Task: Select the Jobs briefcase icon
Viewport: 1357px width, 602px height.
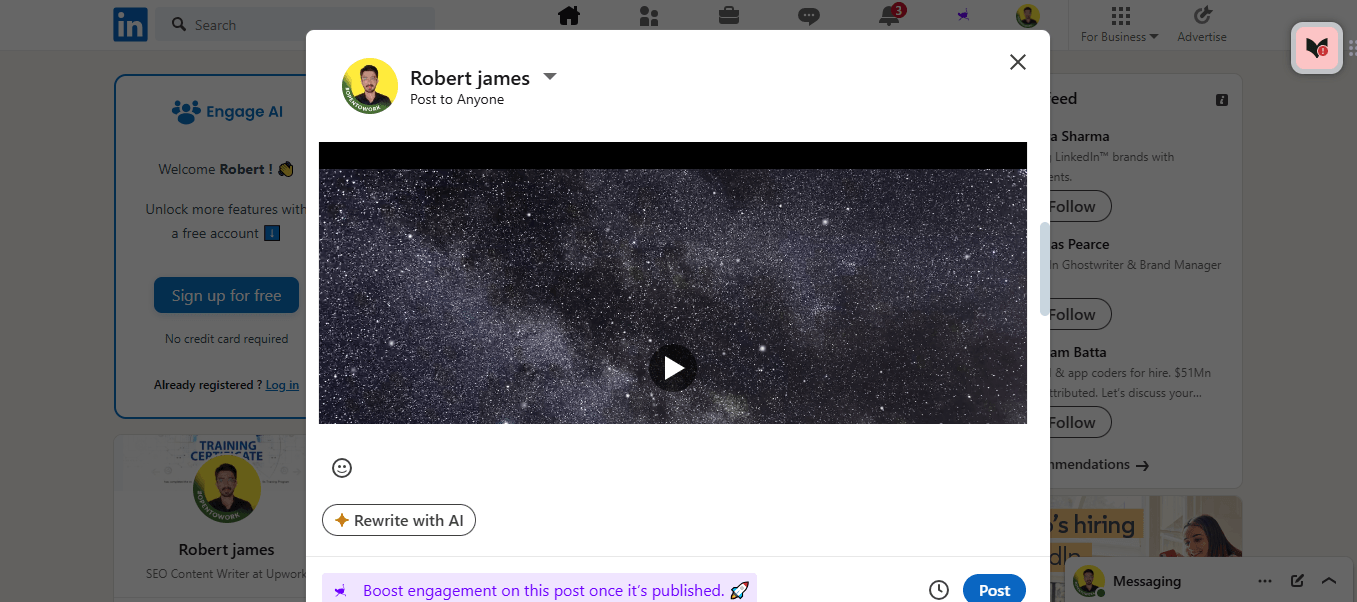Action: tap(728, 16)
